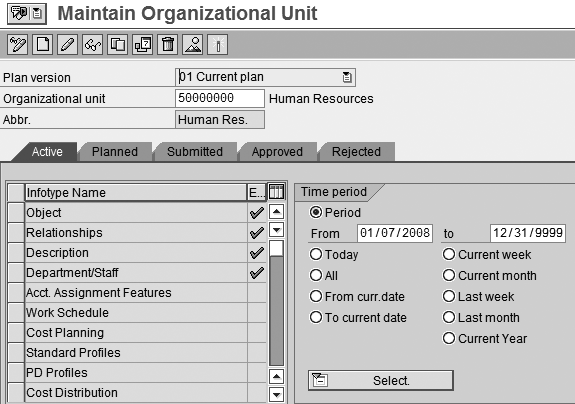The height and width of the screenshot is (404, 575).
Task: Click the Display glasses icon
Action: click(92, 45)
